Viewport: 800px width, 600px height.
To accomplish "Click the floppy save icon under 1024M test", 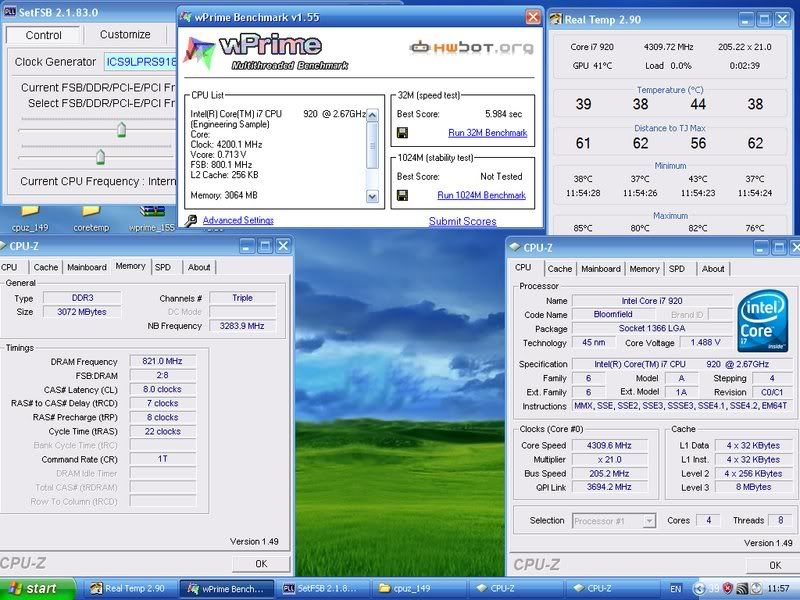I will (x=402, y=195).
